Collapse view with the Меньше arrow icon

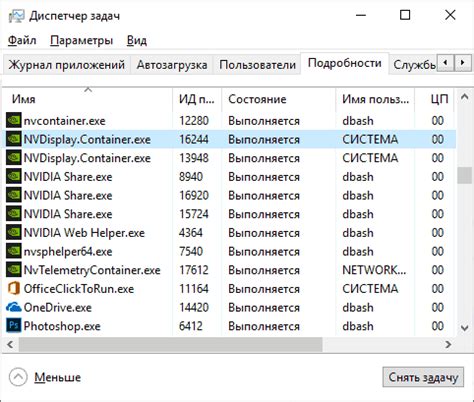(18, 377)
